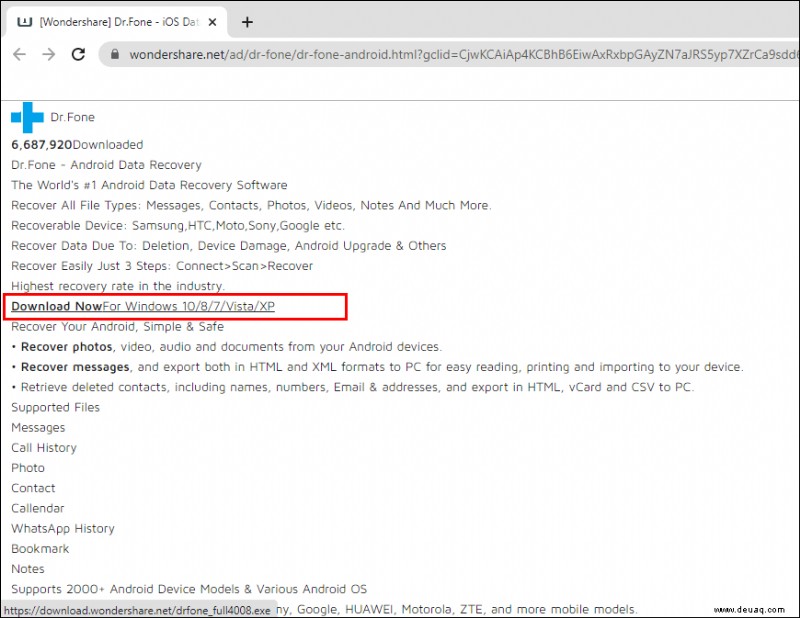
Task: Click 'Call History' in the supported files list
Action: (44, 448)
